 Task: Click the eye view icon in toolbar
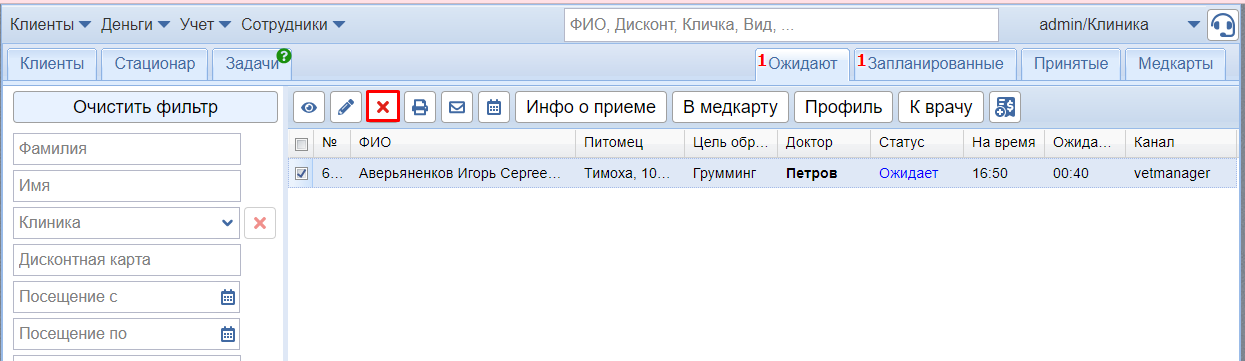click(x=309, y=107)
